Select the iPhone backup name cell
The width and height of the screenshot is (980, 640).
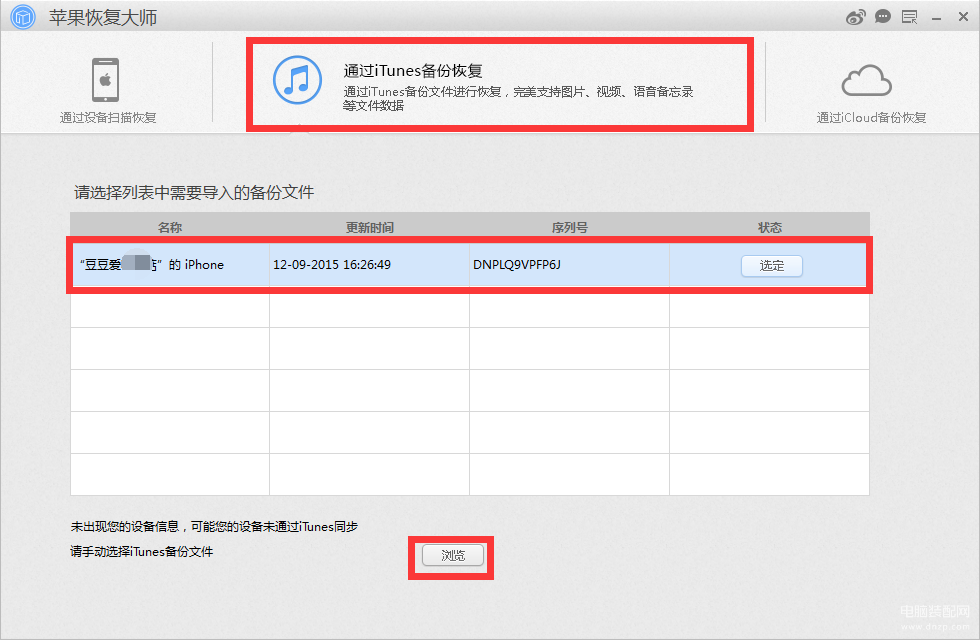pos(170,265)
